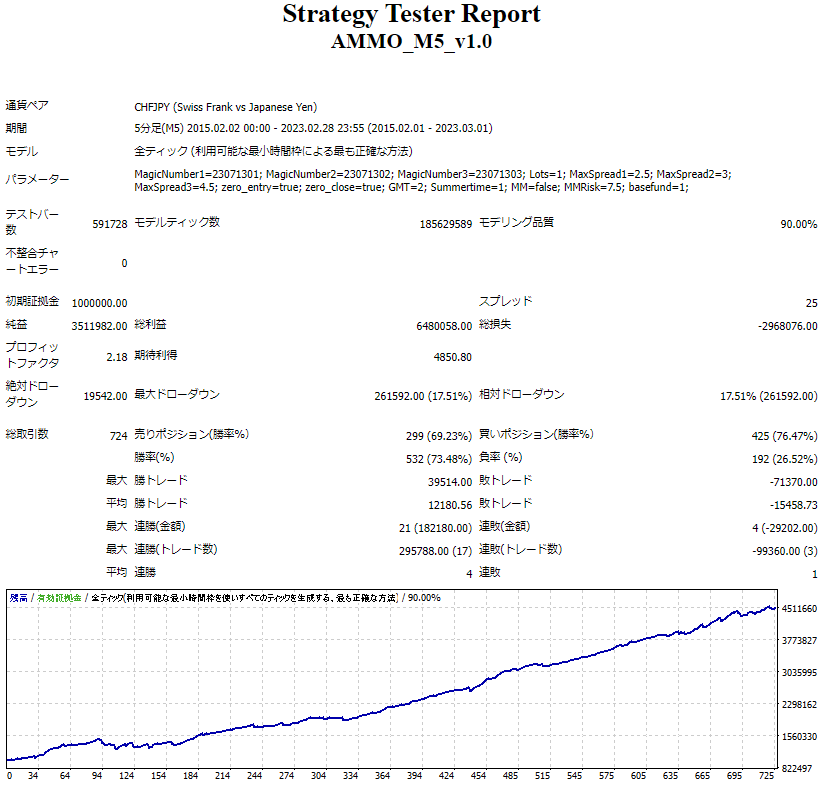Click the モデリング品質 label
The image size is (824, 785).
(x=516, y=222)
